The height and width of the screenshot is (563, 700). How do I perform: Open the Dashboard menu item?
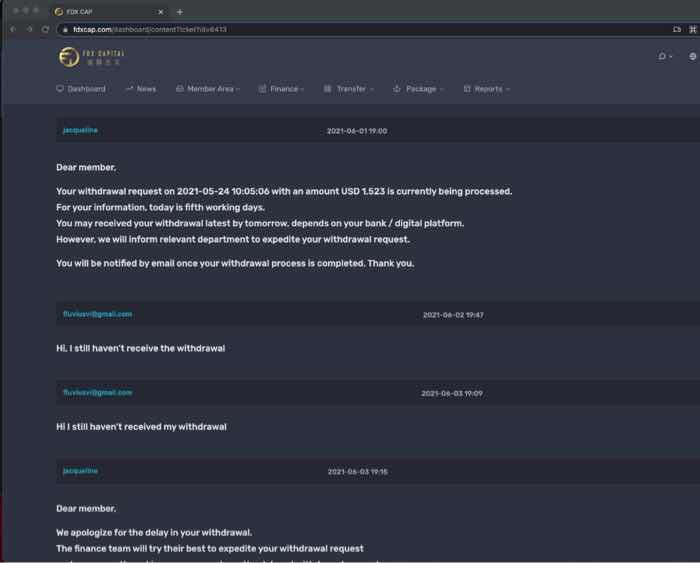81,89
